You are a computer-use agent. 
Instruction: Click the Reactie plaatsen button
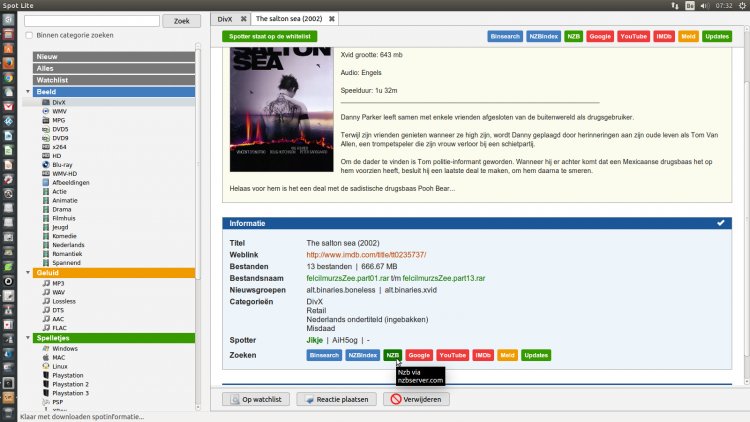point(336,399)
